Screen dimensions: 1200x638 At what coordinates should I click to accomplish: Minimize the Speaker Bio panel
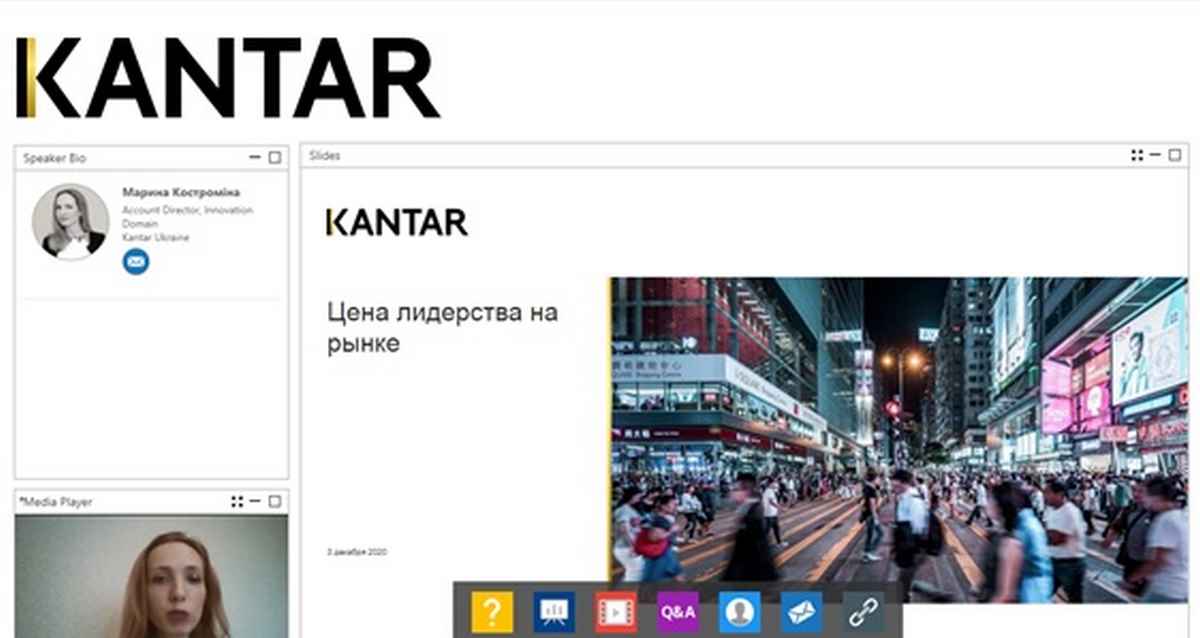255,158
